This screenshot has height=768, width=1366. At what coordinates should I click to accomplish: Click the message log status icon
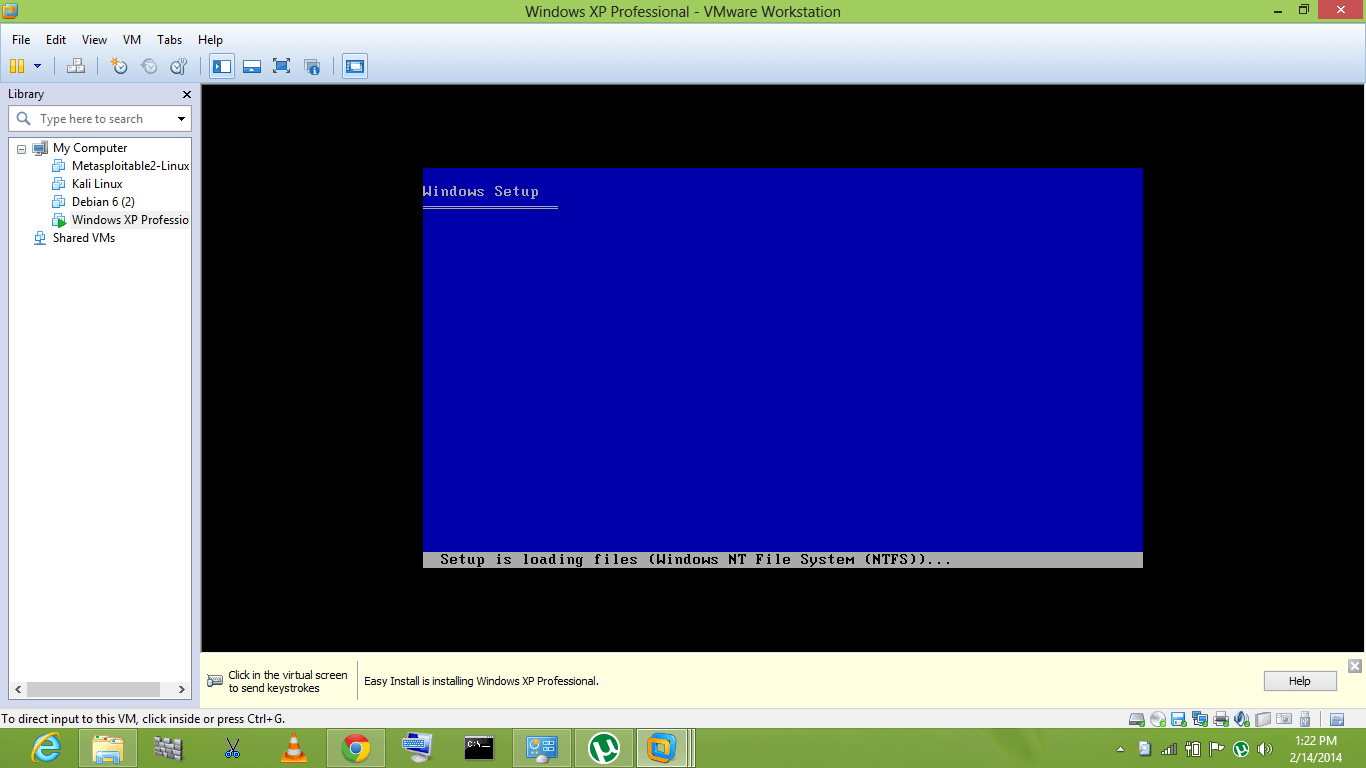[x=1337, y=719]
